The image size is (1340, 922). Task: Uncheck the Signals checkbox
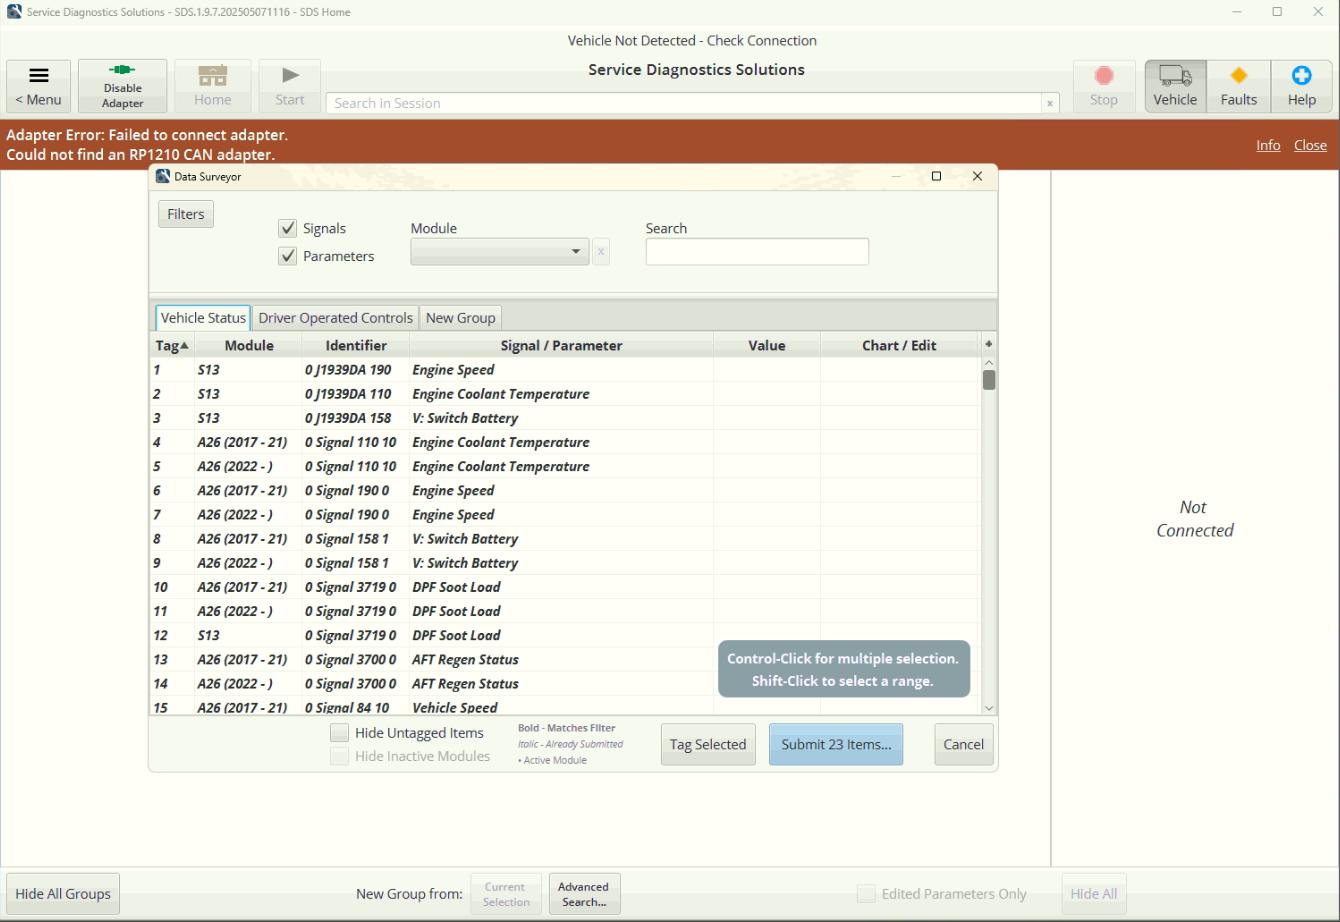coord(288,228)
